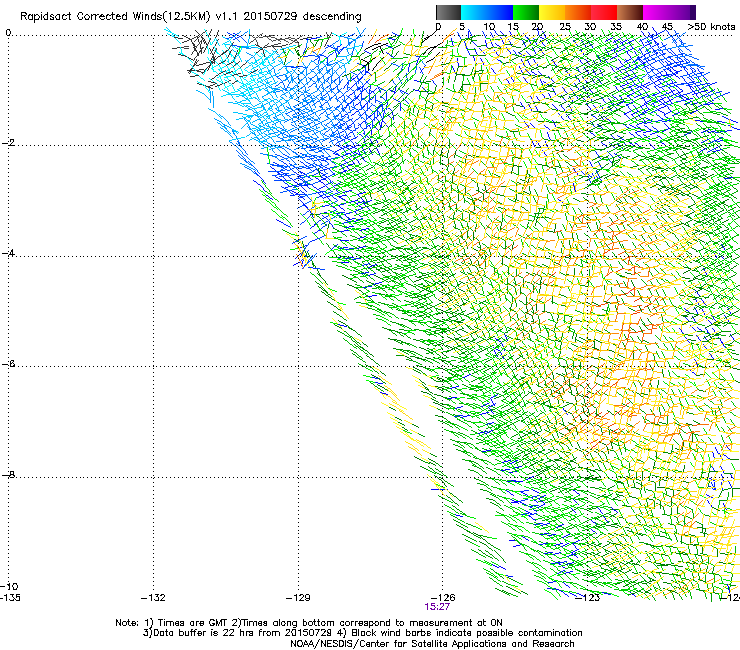The width and height of the screenshot is (740, 650).
Task: Click the plot title text 'Rapidscat Corrected Winds'
Action: 92,16
